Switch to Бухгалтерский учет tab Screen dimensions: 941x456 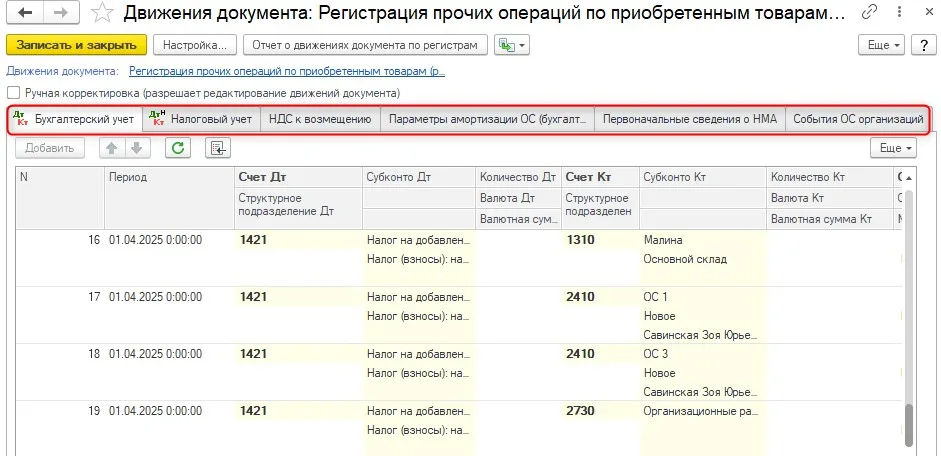coord(76,119)
